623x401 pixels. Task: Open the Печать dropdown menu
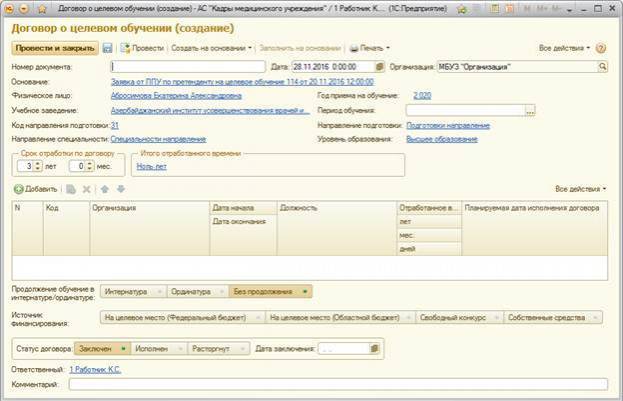tap(372, 48)
